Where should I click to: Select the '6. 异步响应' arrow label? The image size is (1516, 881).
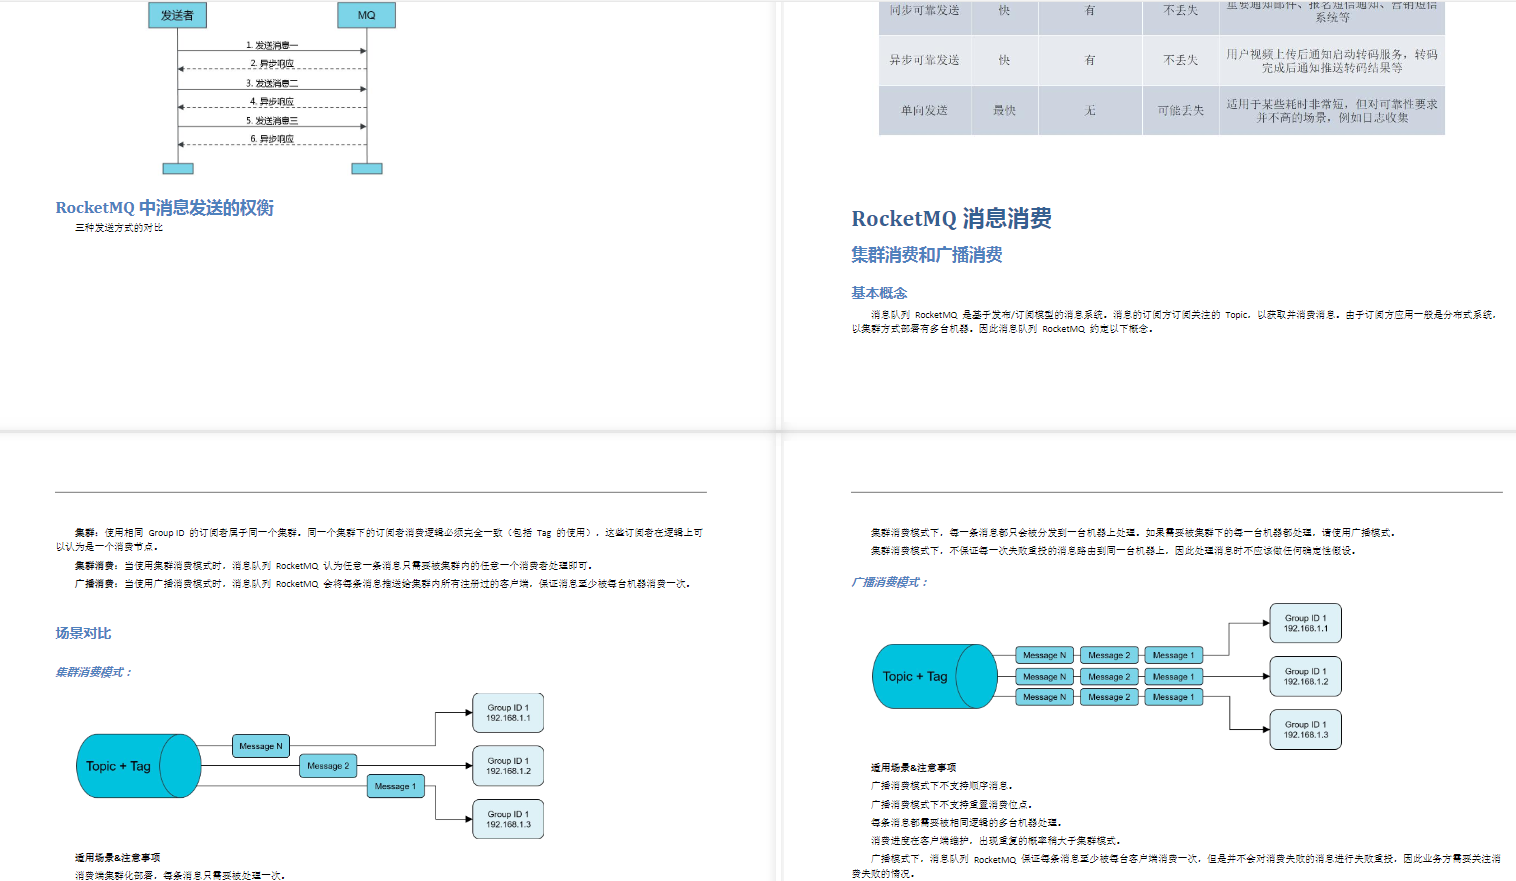[x=272, y=139]
